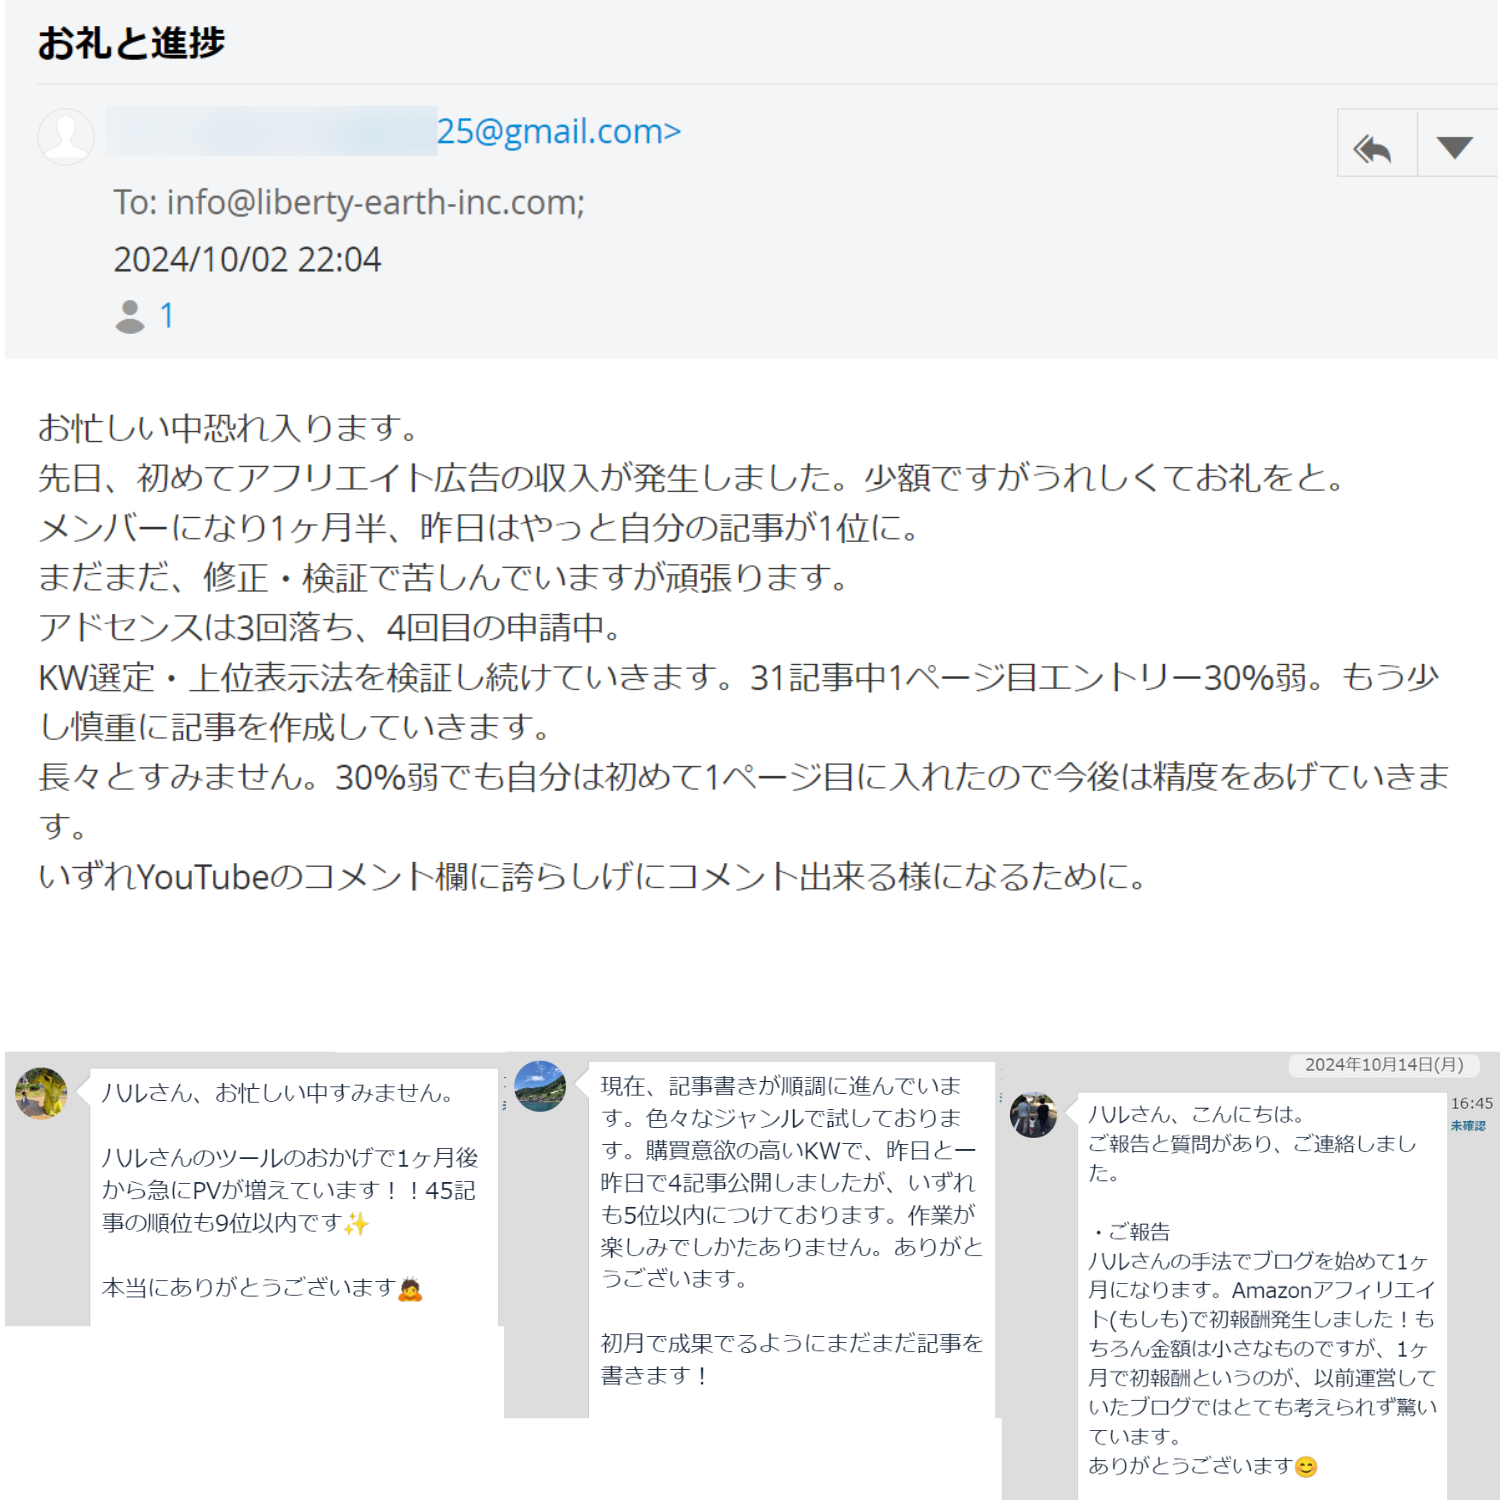Open the dropdown arrow beside reply

click(1455, 147)
